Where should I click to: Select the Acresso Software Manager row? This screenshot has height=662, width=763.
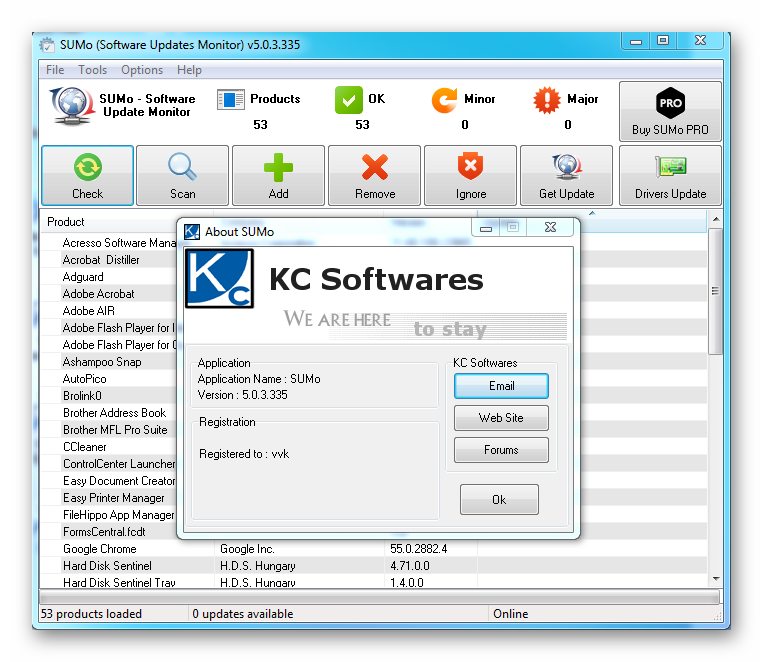pyautogui.click(x=119, y=243)
